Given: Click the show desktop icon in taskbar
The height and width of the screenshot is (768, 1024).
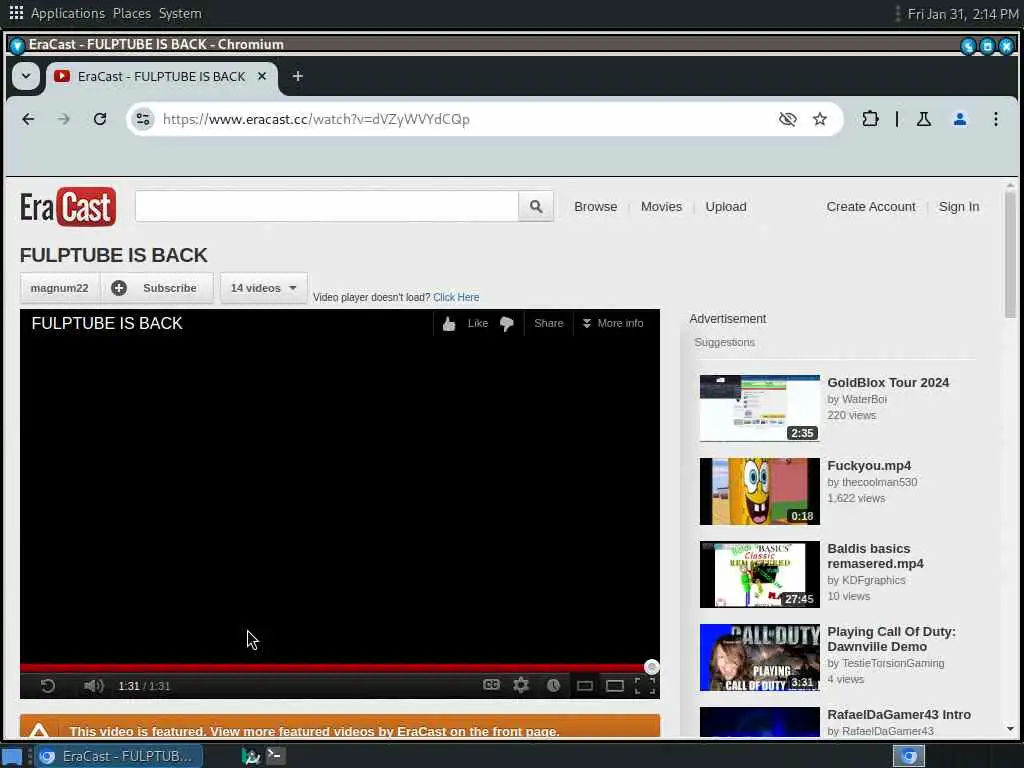Looking at the screenshot, I should pyautogui.click(x=12, y=756).
